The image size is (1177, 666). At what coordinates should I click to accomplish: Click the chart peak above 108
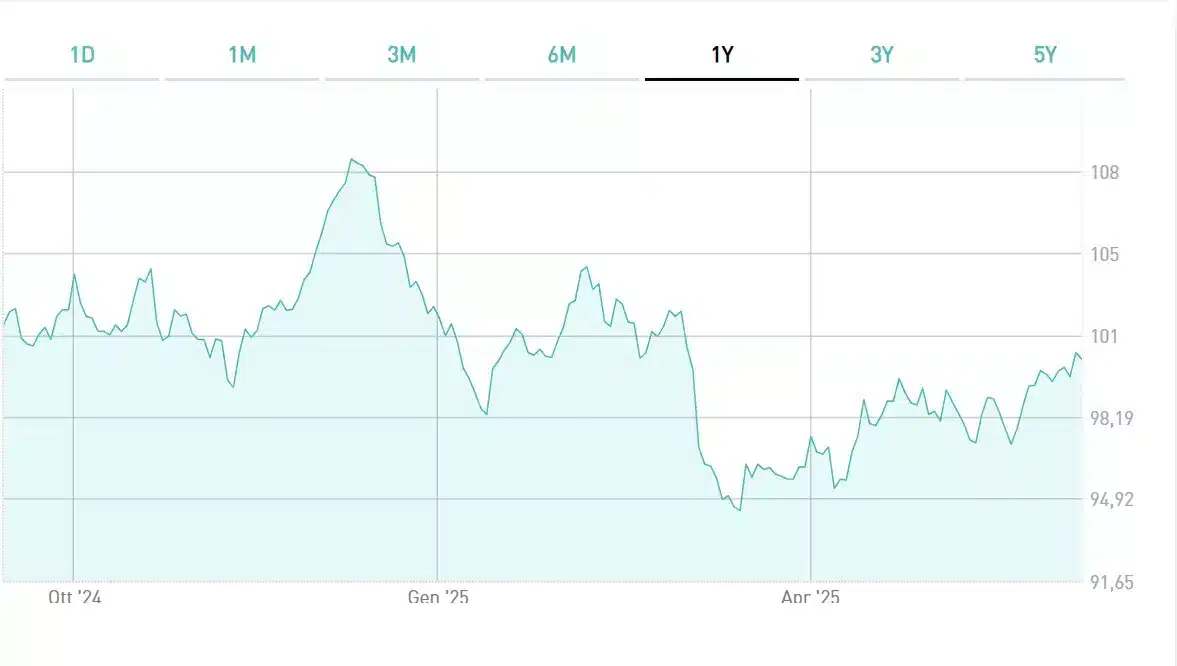tap(351, 159)
